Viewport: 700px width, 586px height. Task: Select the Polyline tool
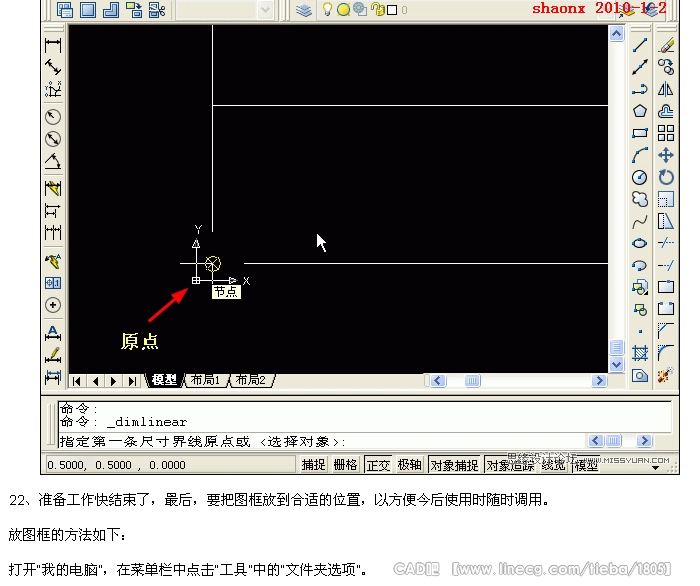[x=640, y=89]
